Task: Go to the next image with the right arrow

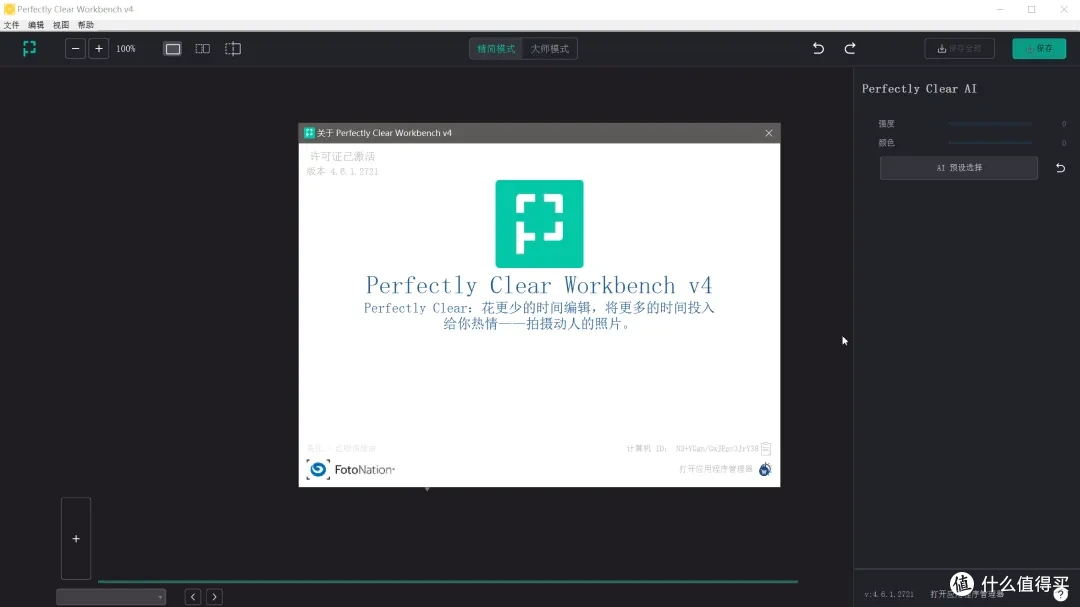Action: coord(214,597)
